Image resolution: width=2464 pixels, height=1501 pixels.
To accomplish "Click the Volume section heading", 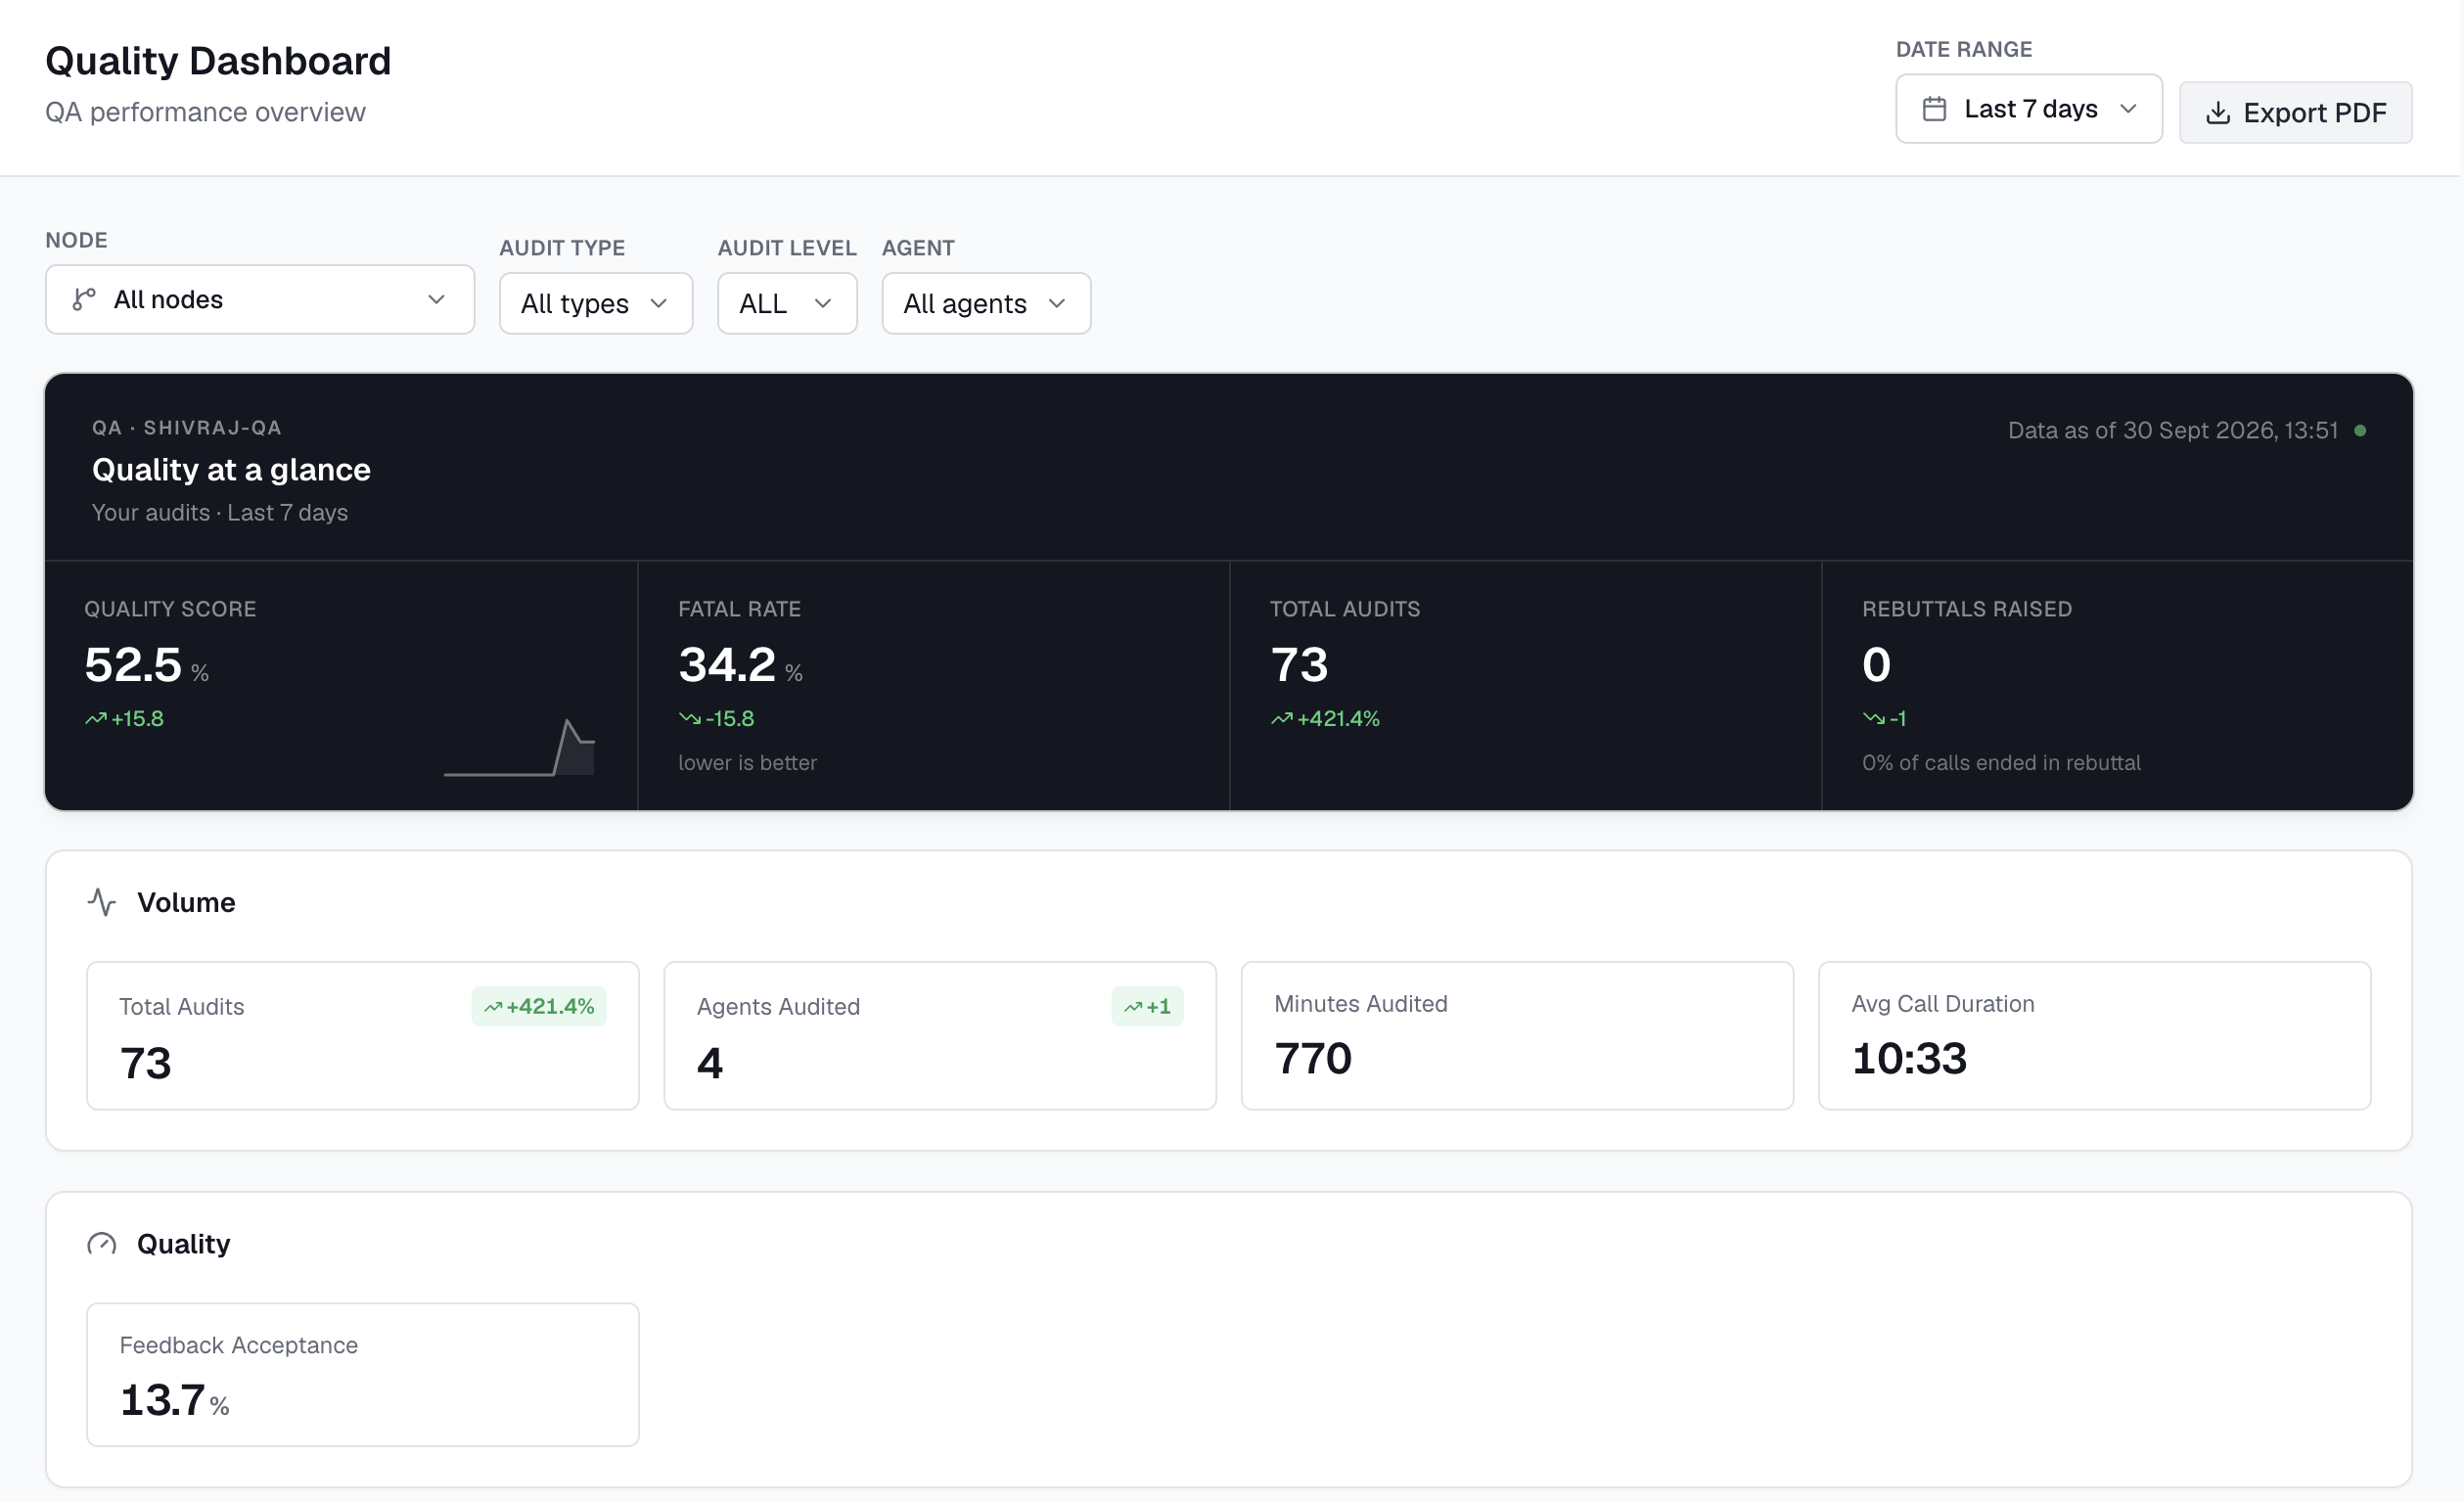I will click(186, 902).
